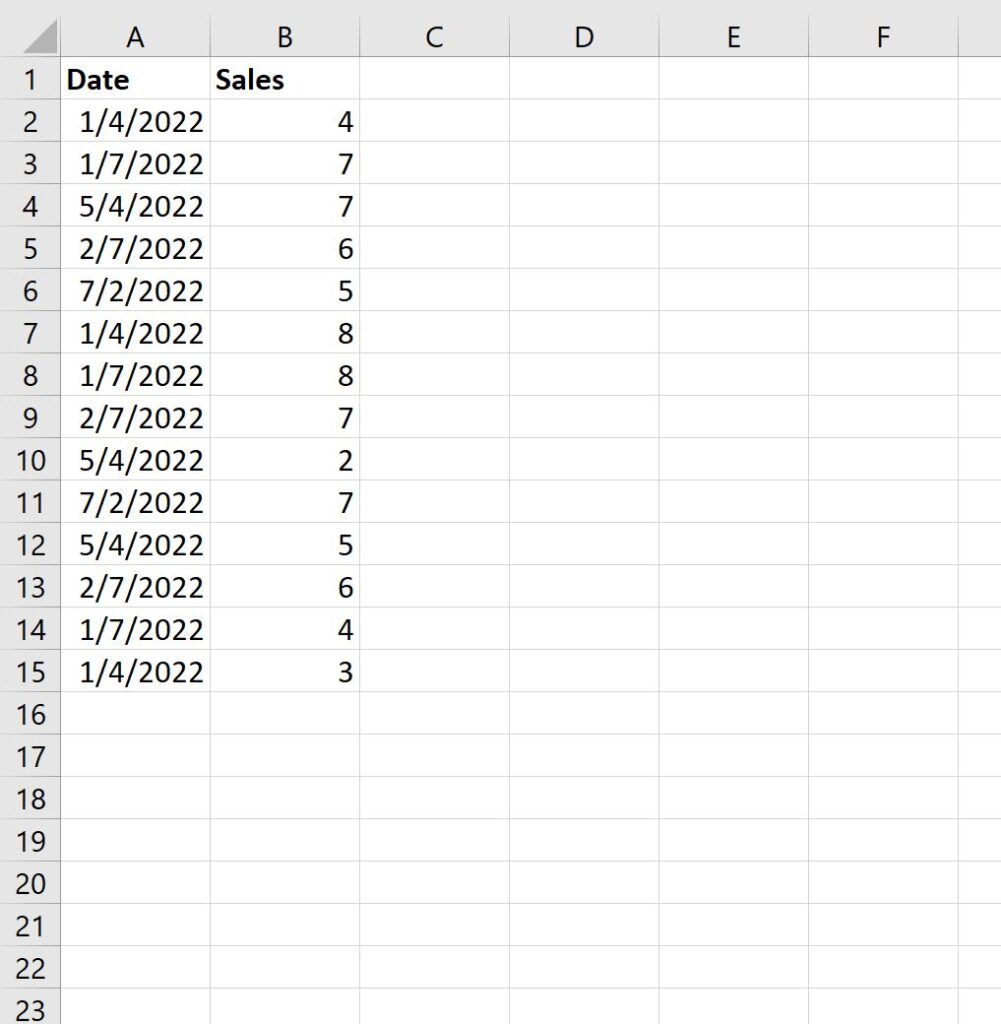Select column B header
Screen dimensions: 1001x1024
click(285, 38)
